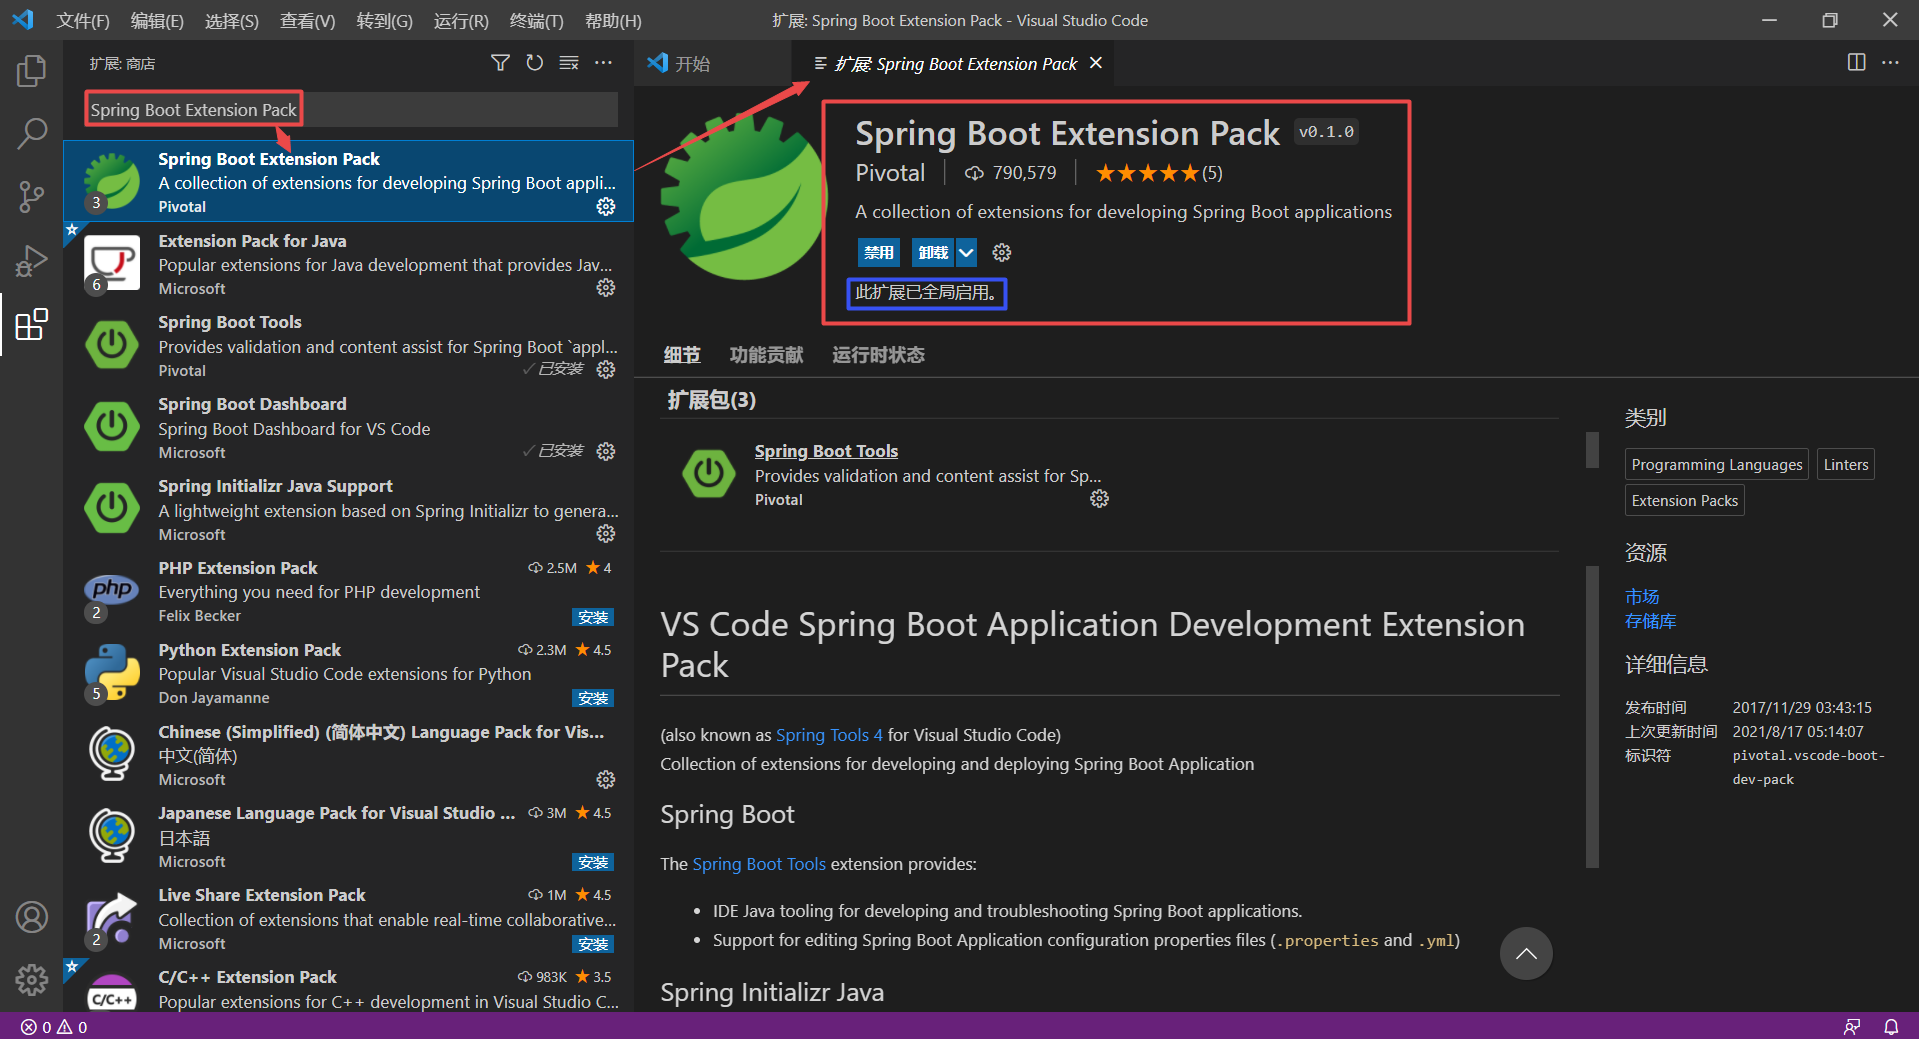The image size is (1919, 1039).
Task: Open the Run and Debug view
Action: tap(31, 261)
